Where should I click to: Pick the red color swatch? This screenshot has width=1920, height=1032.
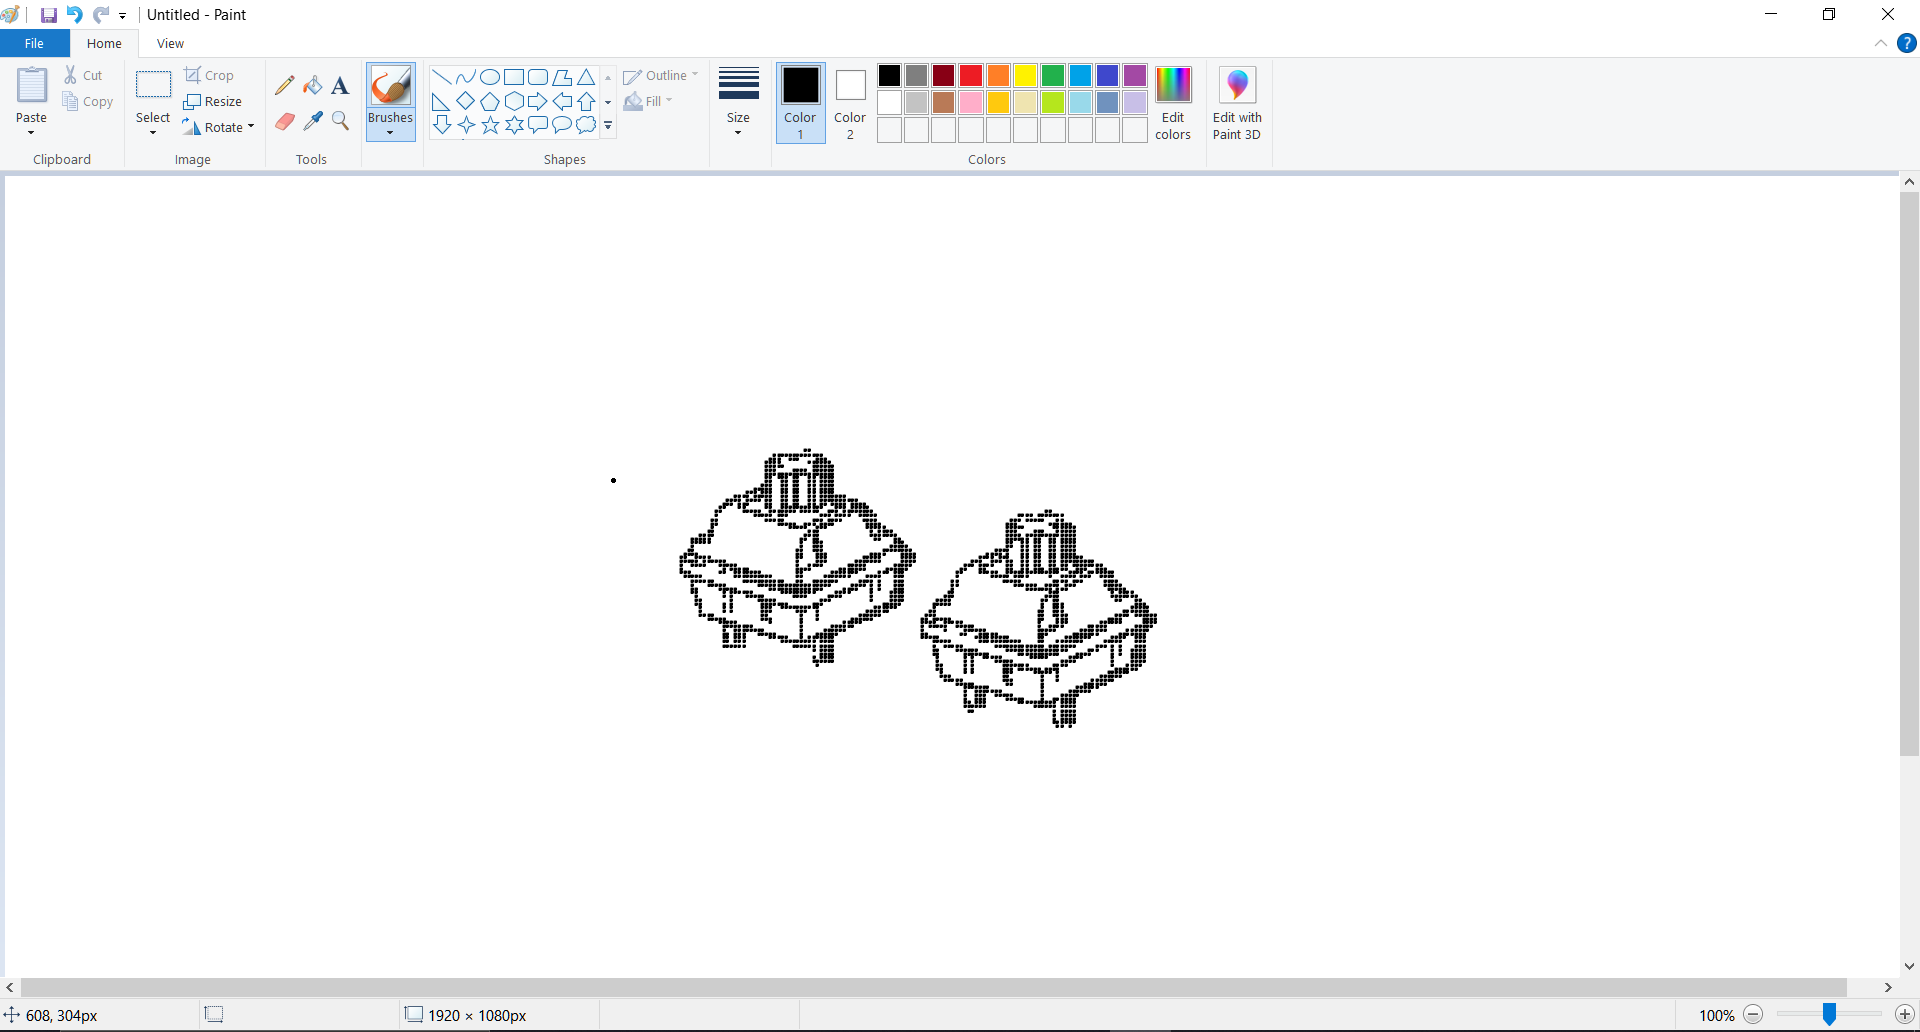(x=971, y=76)
